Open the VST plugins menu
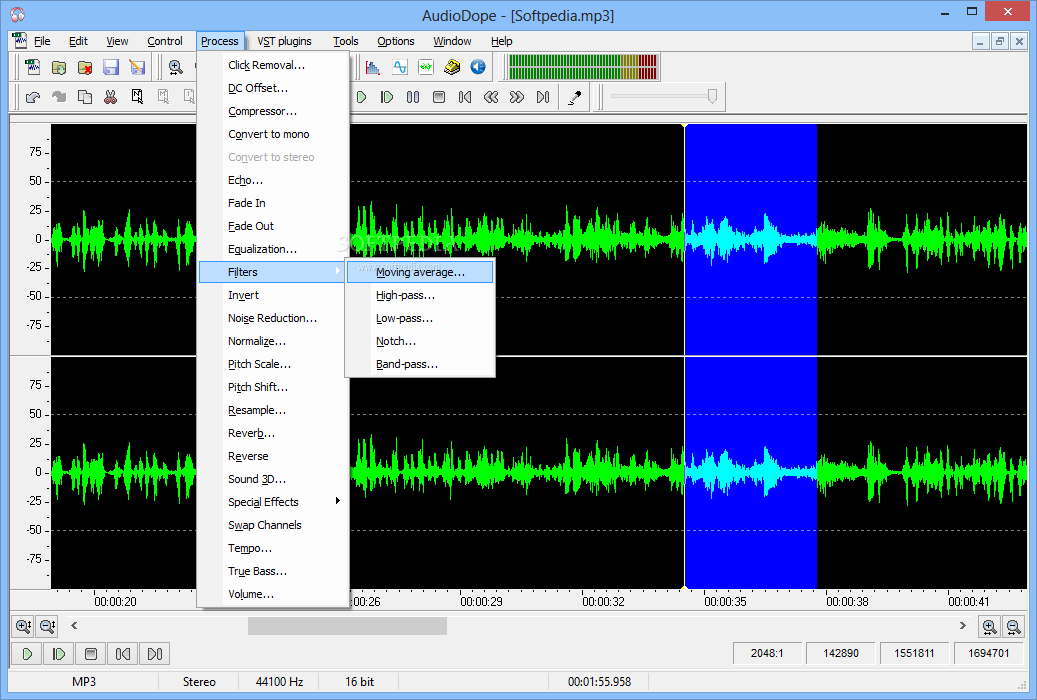 click(x=284, y=41)
